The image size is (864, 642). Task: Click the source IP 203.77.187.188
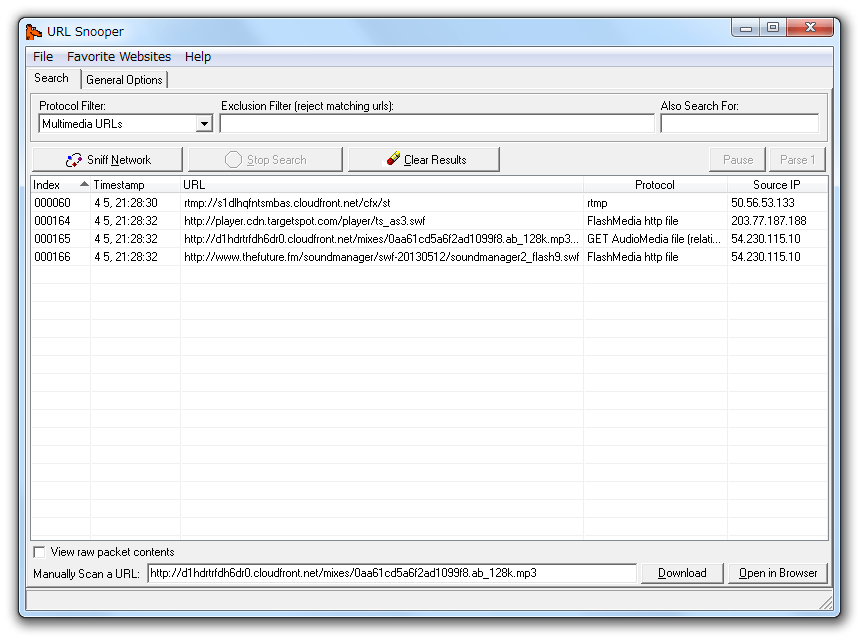tap(769, 221)
